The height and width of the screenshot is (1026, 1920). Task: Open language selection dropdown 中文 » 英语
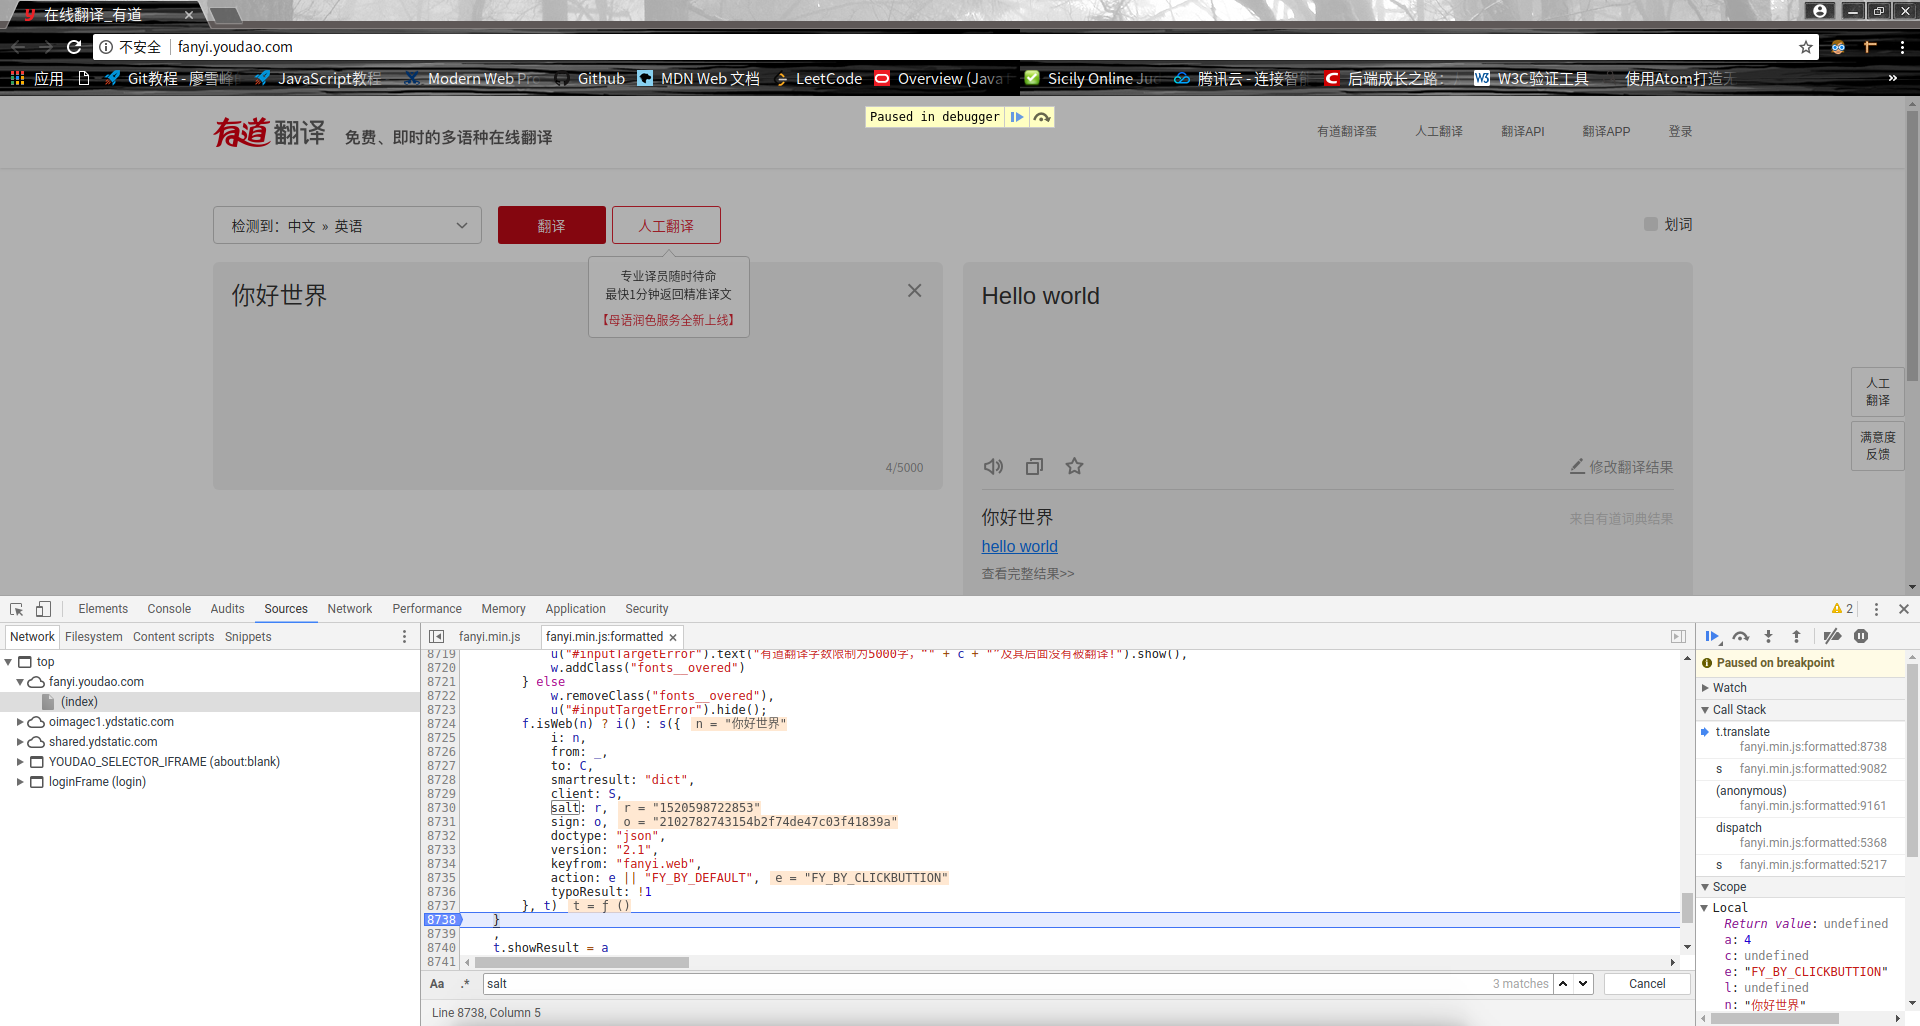tap(347, 226)
